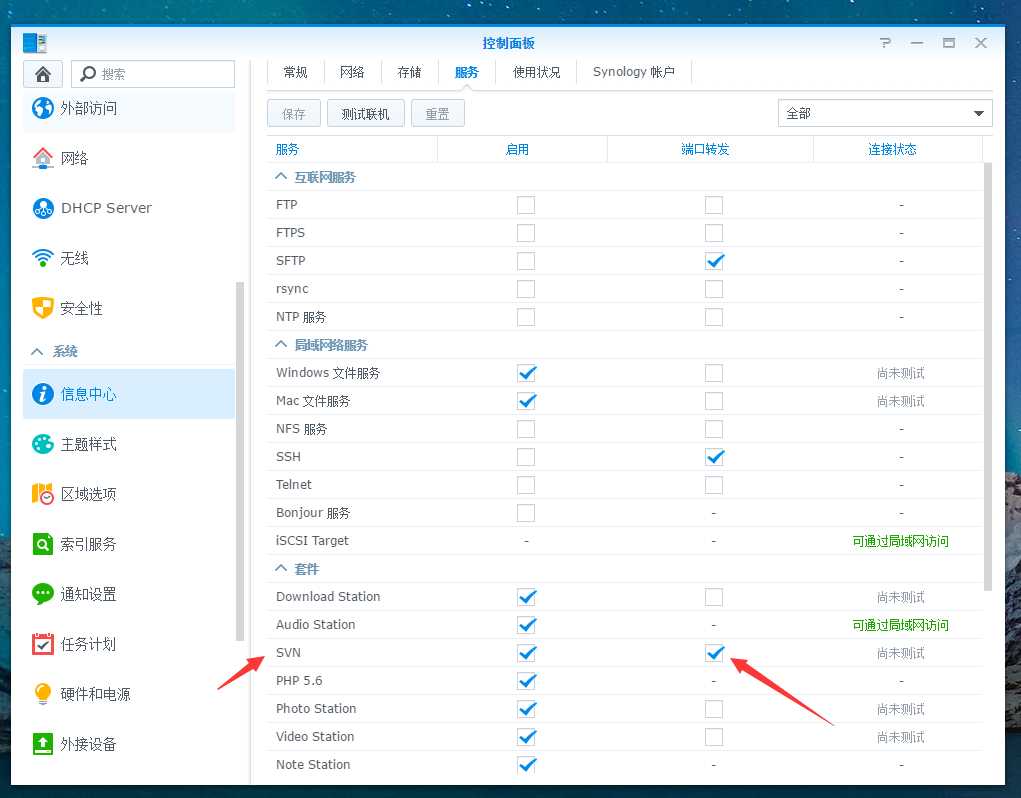1021x798 pixels.
Task: Click the 保存 button
Action: 294,114
